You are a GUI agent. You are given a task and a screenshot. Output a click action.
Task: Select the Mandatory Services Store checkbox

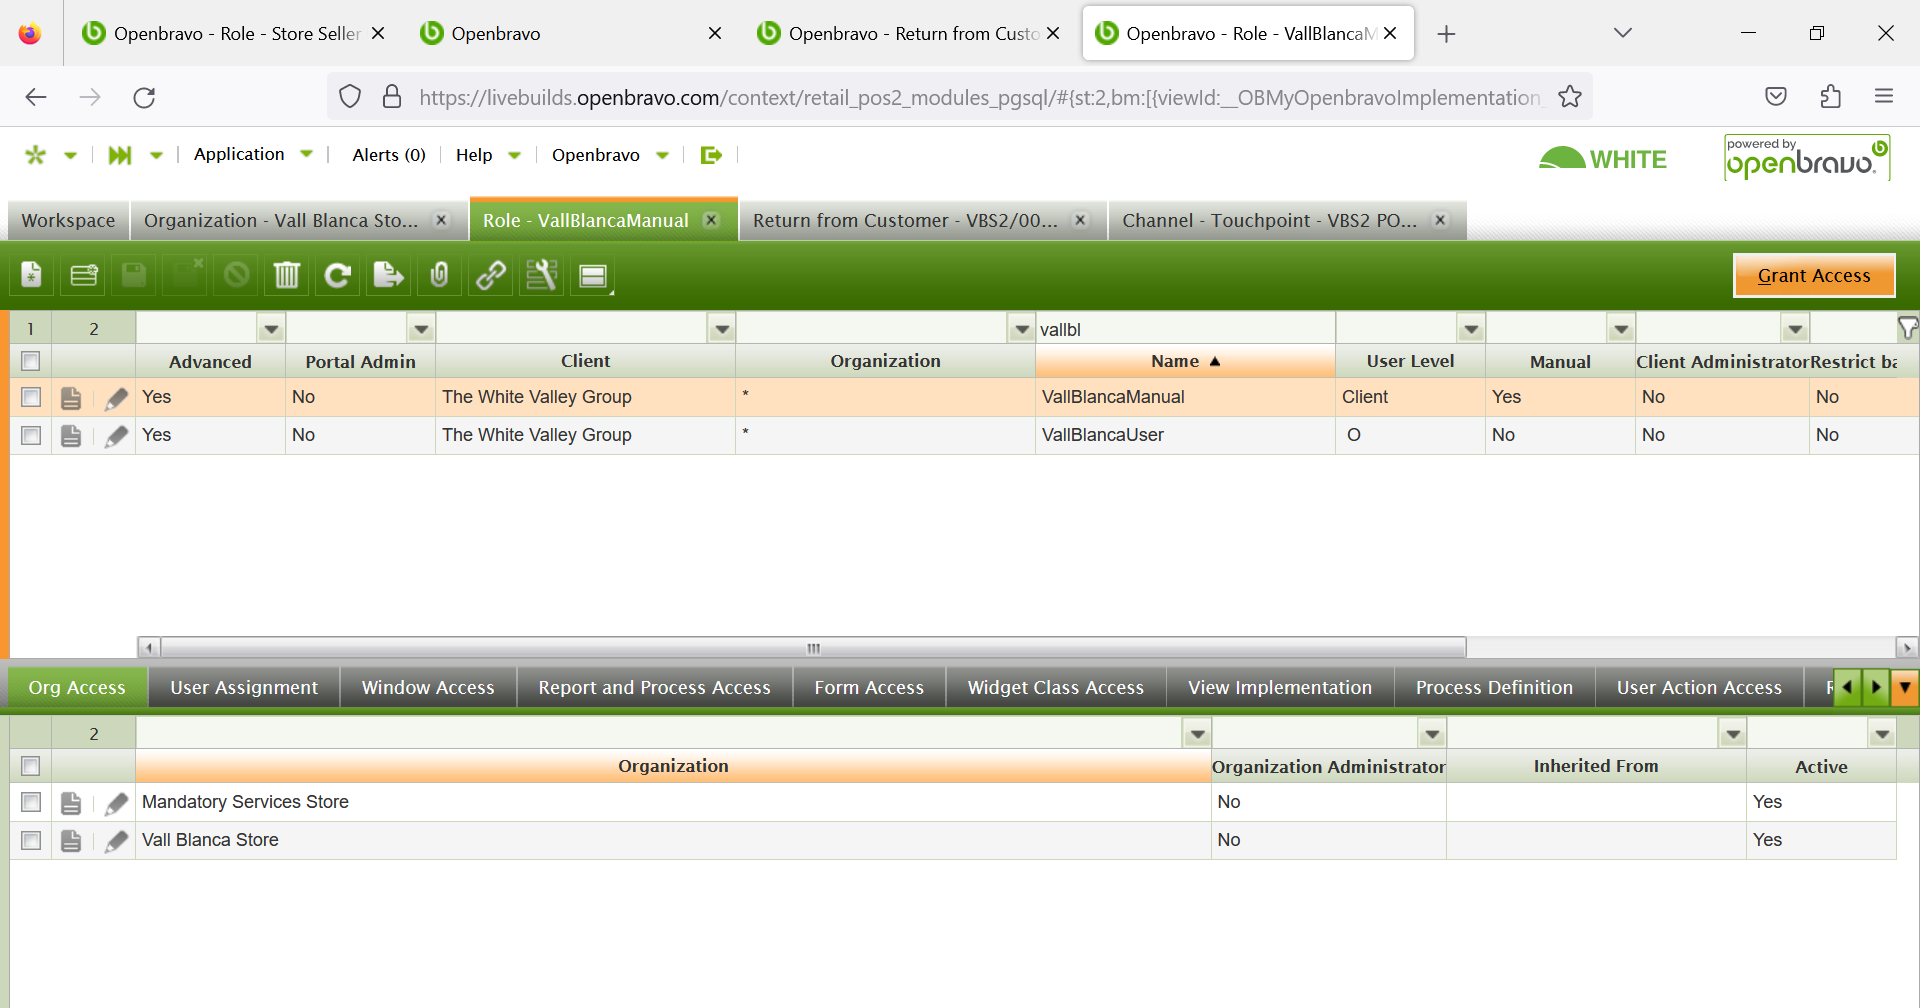(31, 803)
